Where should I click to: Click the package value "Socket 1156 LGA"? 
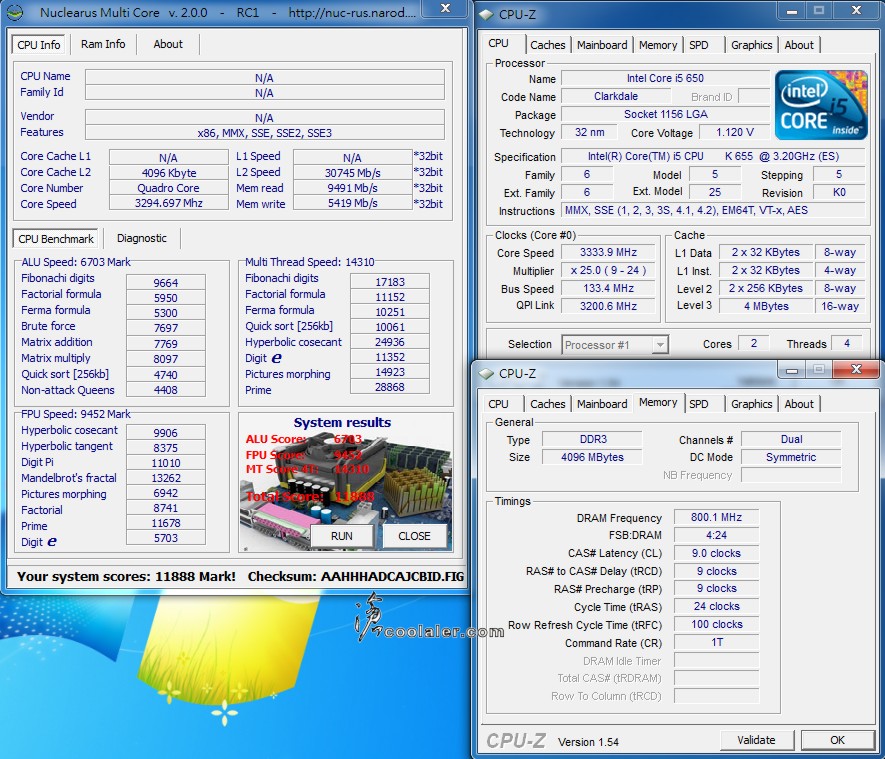pos(665,114)
